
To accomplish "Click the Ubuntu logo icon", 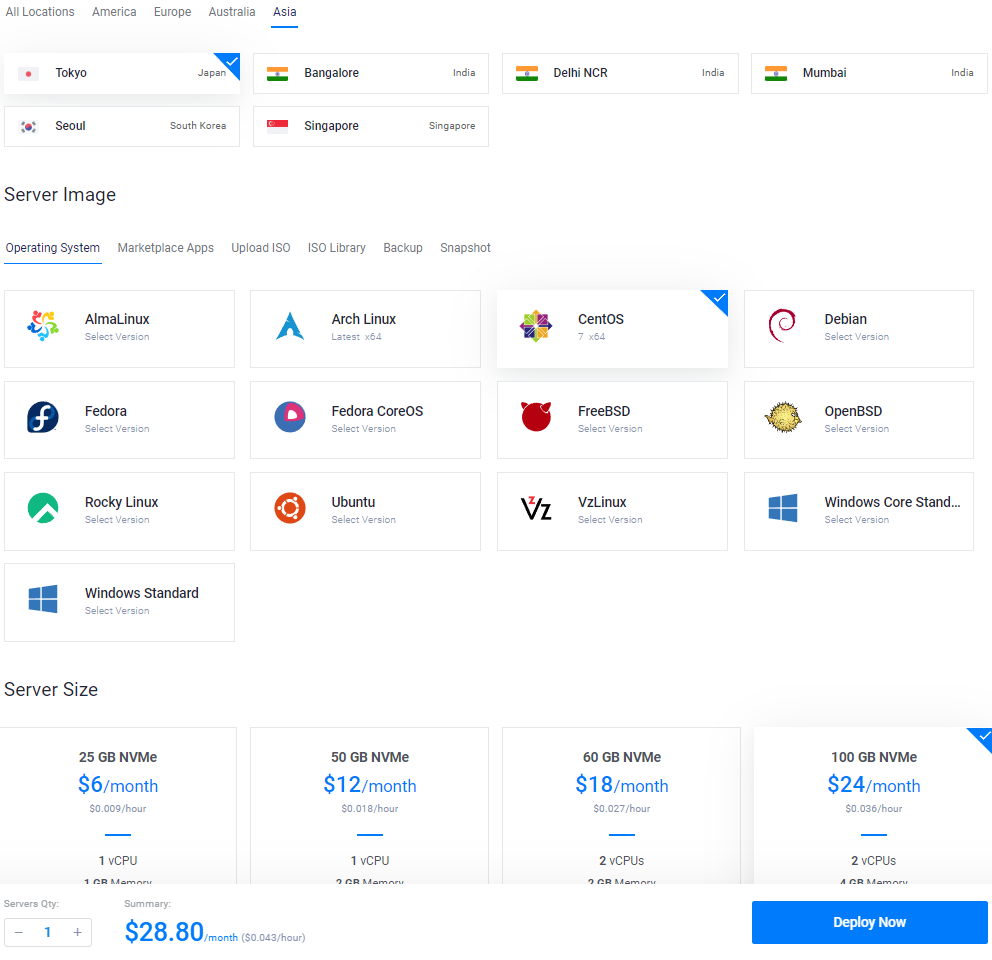I will (290, 508).
